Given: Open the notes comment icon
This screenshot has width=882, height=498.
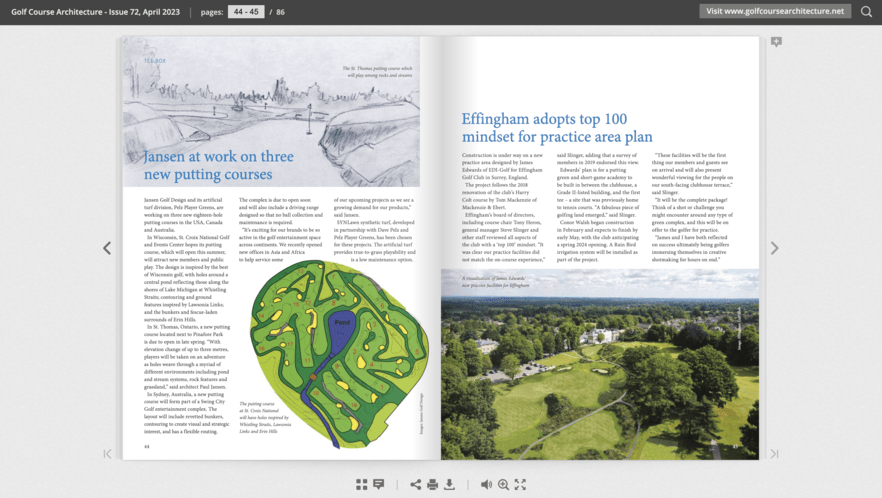Looking at the screenshot, I should pyautogui.click(x=379, y=484).
